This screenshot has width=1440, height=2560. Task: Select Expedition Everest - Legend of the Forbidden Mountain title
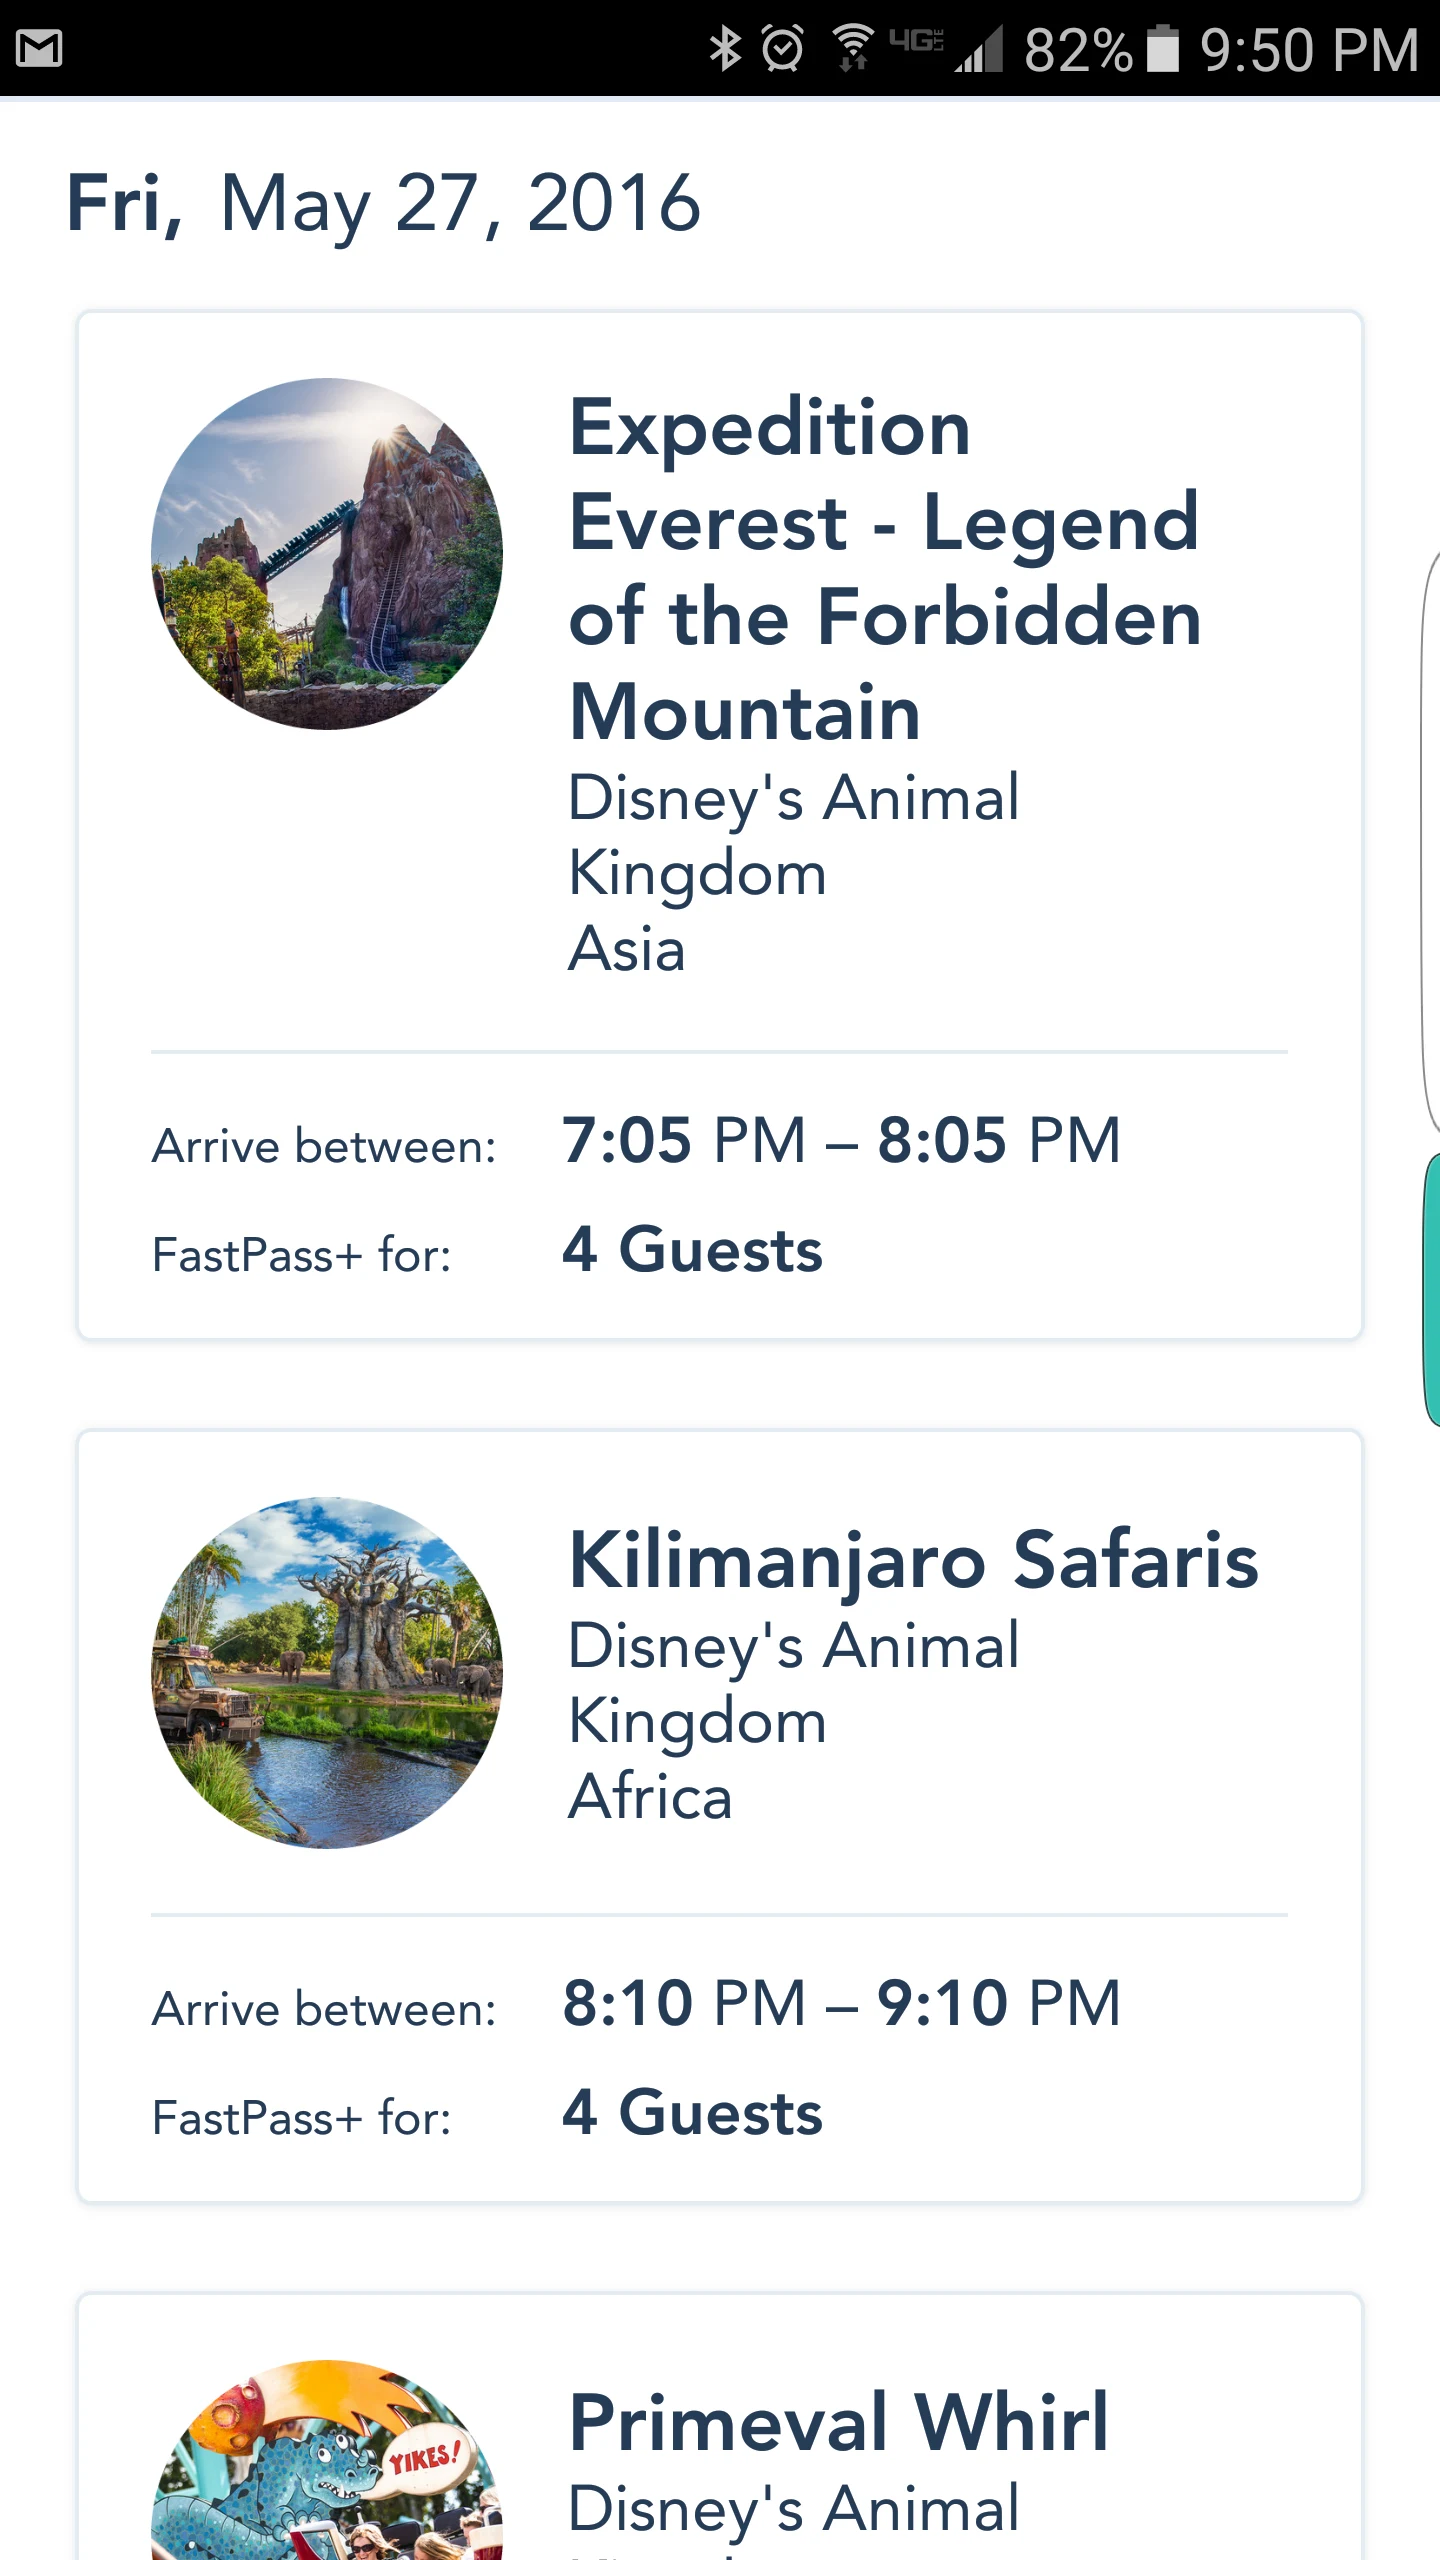885,568
